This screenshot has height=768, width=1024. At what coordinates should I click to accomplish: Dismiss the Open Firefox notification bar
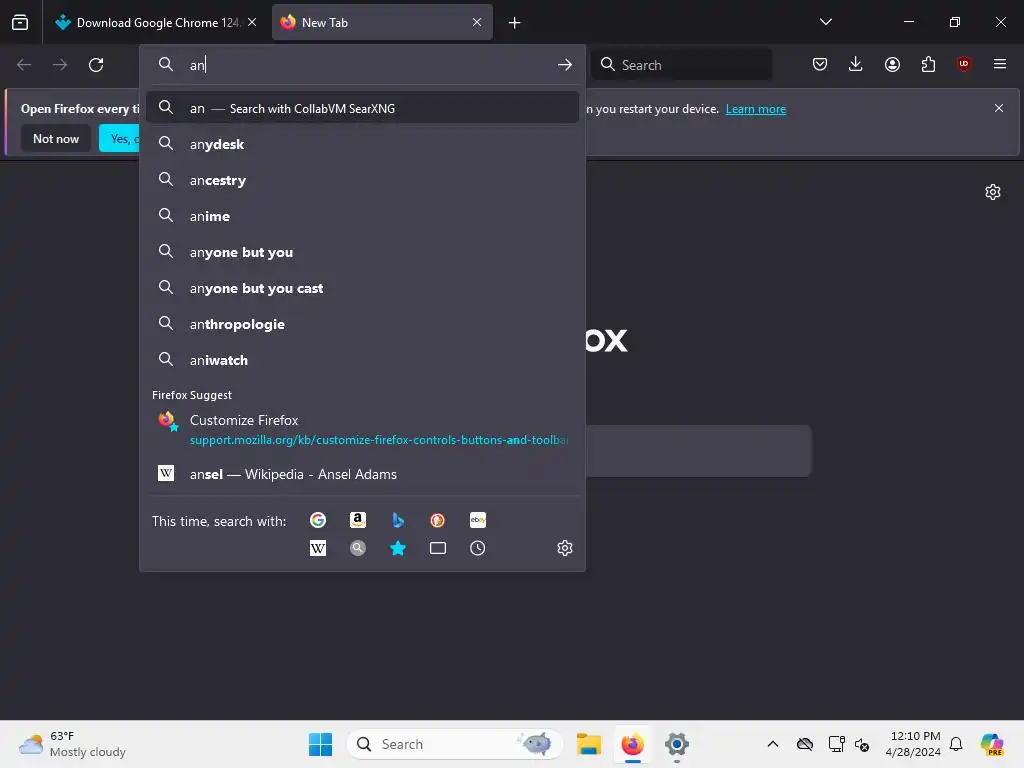[999, 108]
